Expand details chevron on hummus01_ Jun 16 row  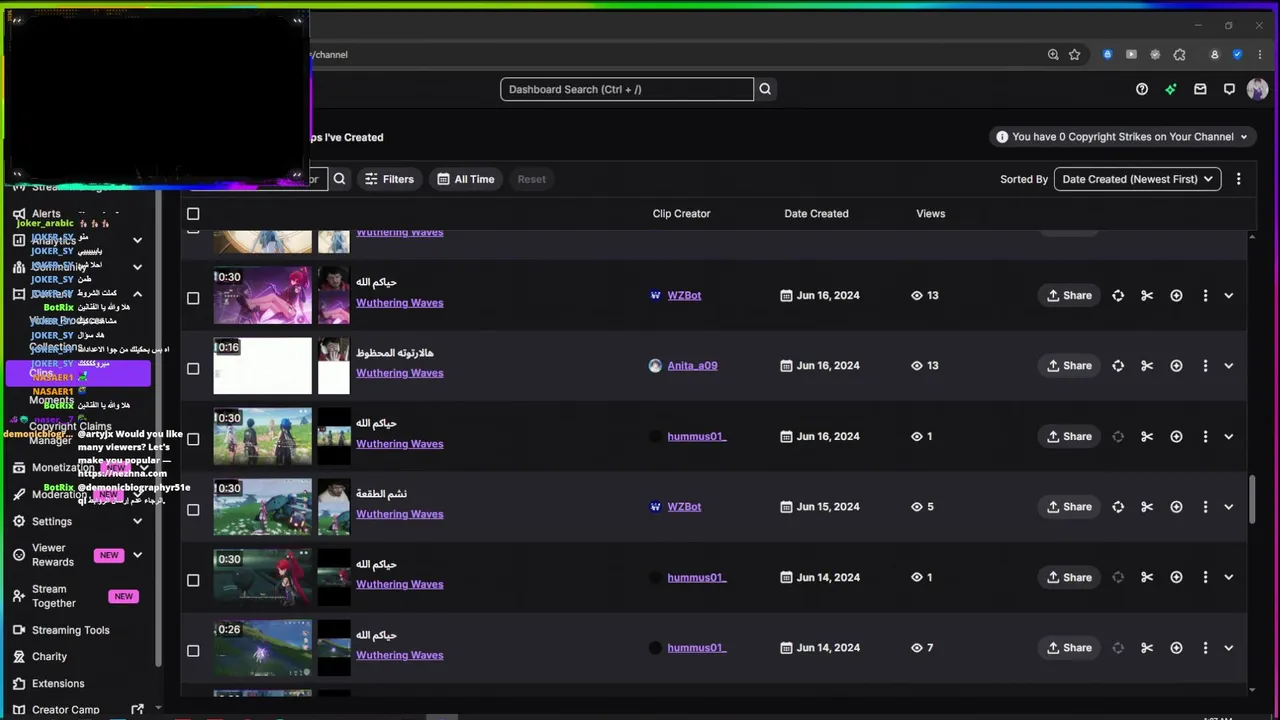pyautogui.click(x=1229, y=437)
